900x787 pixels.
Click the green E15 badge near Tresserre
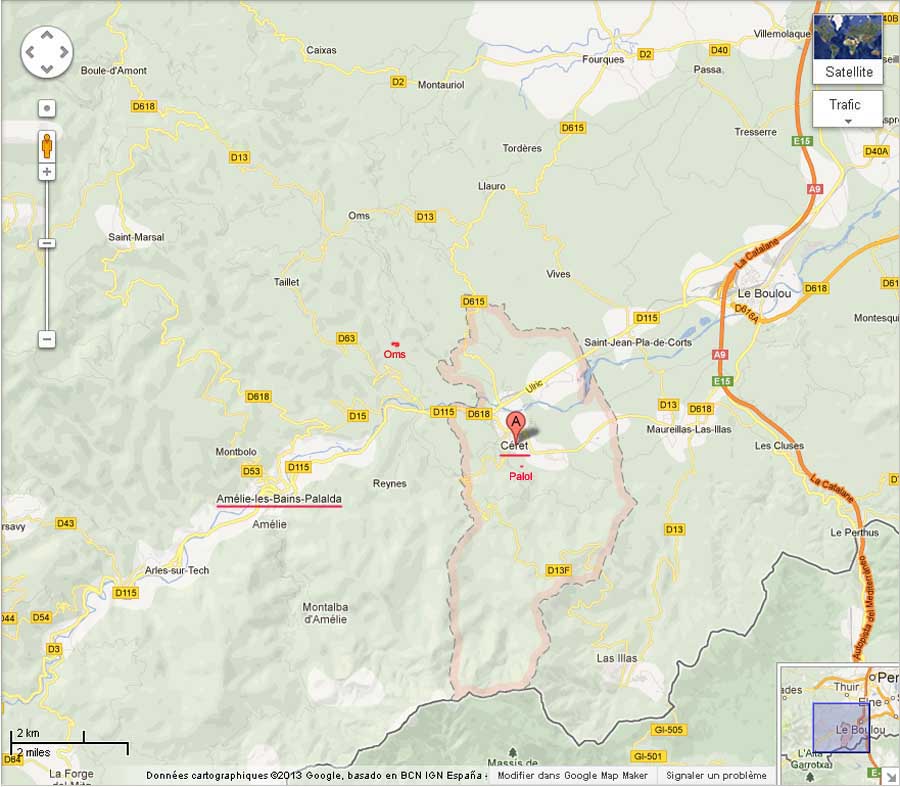point(801,141)
